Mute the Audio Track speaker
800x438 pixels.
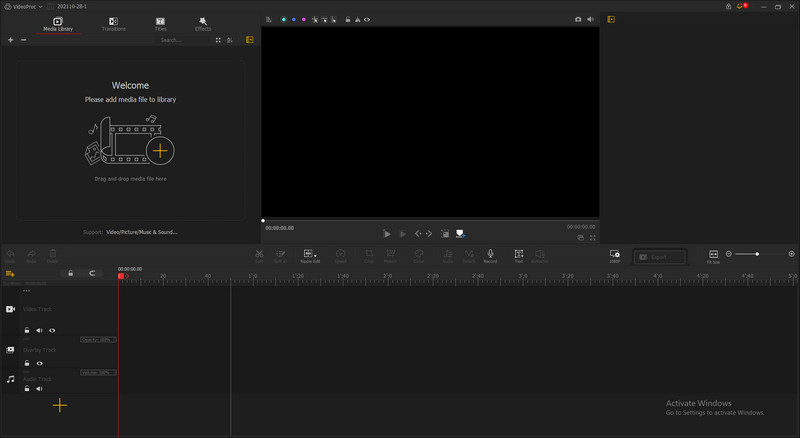pos(39,388)
